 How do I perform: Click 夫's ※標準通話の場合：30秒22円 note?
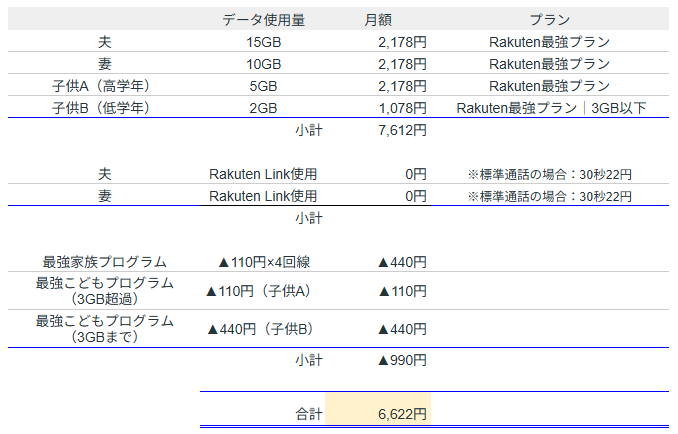click(549, 174)
